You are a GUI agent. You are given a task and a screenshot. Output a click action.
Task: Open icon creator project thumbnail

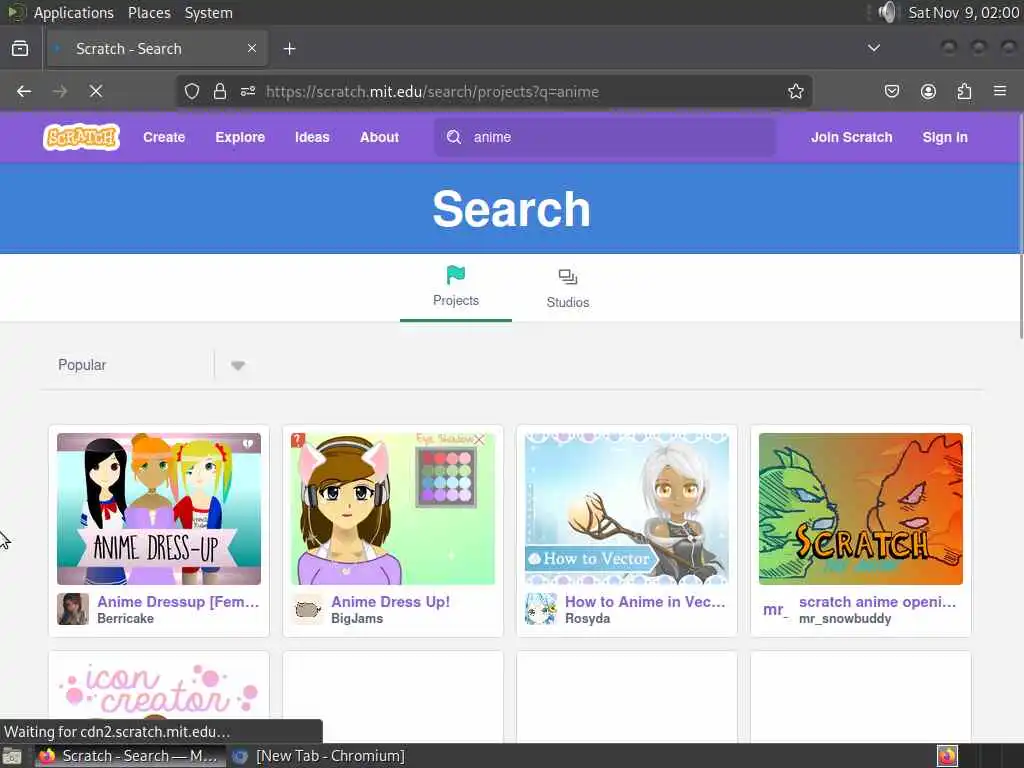(159, 692)
